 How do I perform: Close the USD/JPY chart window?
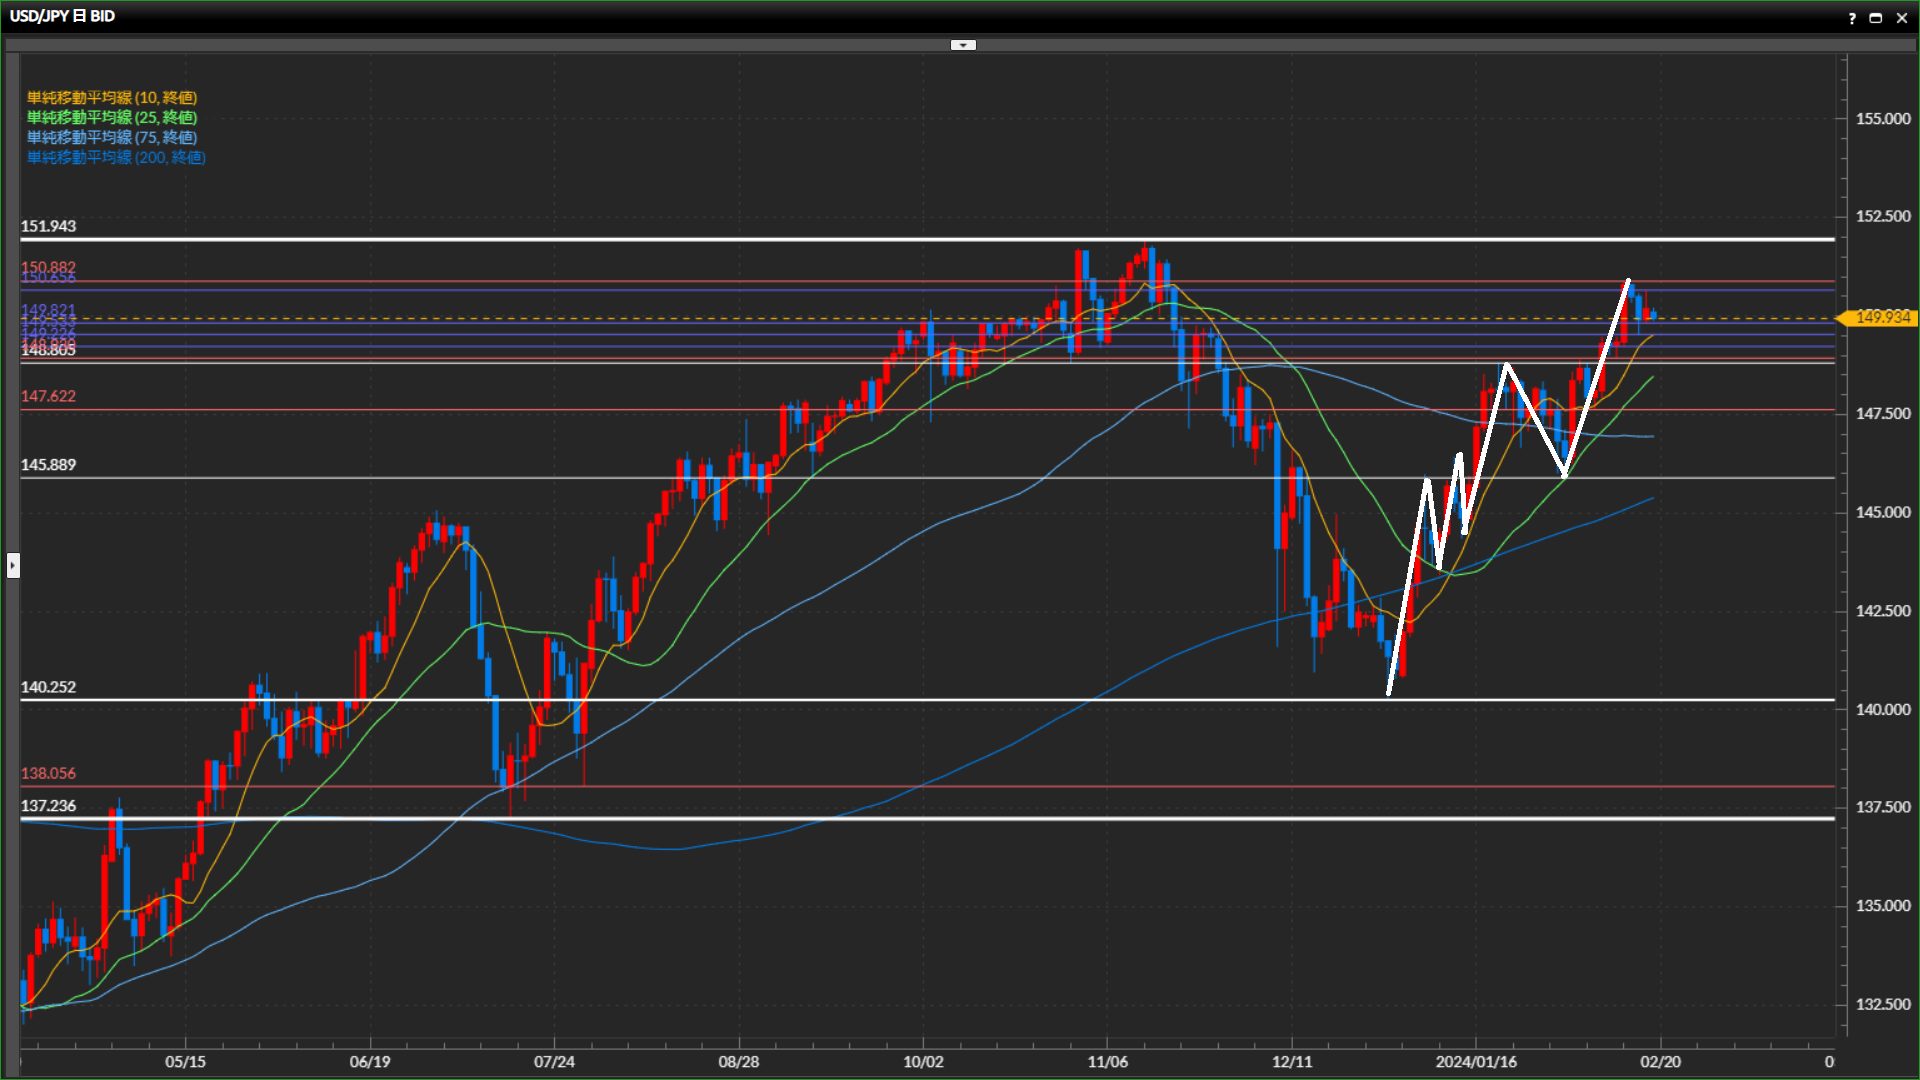point(1901,18)
